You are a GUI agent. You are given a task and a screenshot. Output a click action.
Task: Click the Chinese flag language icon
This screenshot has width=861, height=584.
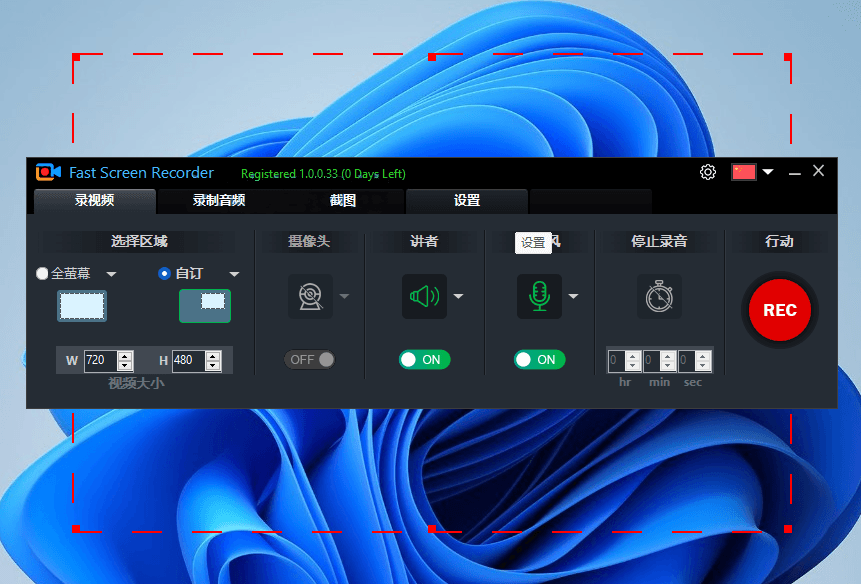[x=743, y=172]
